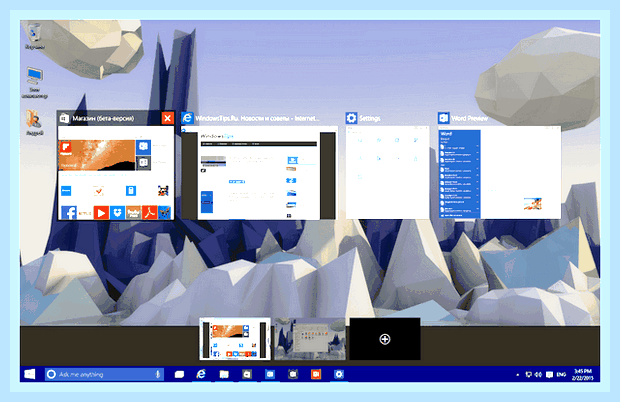Add a new virtual desktop with plus button
Image resolution: width=620 pixels, height=402 pixels.
[x=385, y=339]
